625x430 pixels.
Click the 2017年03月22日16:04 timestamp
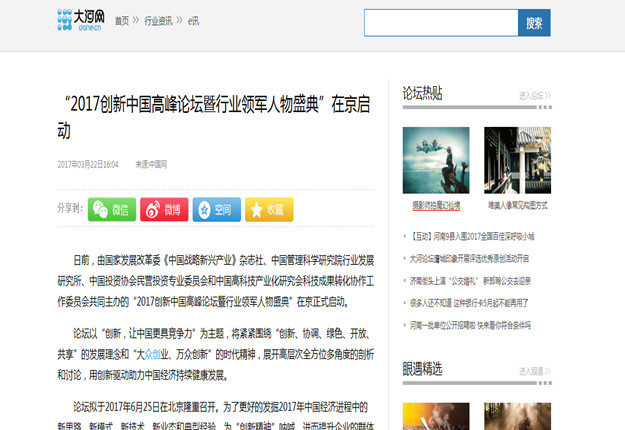88,164
